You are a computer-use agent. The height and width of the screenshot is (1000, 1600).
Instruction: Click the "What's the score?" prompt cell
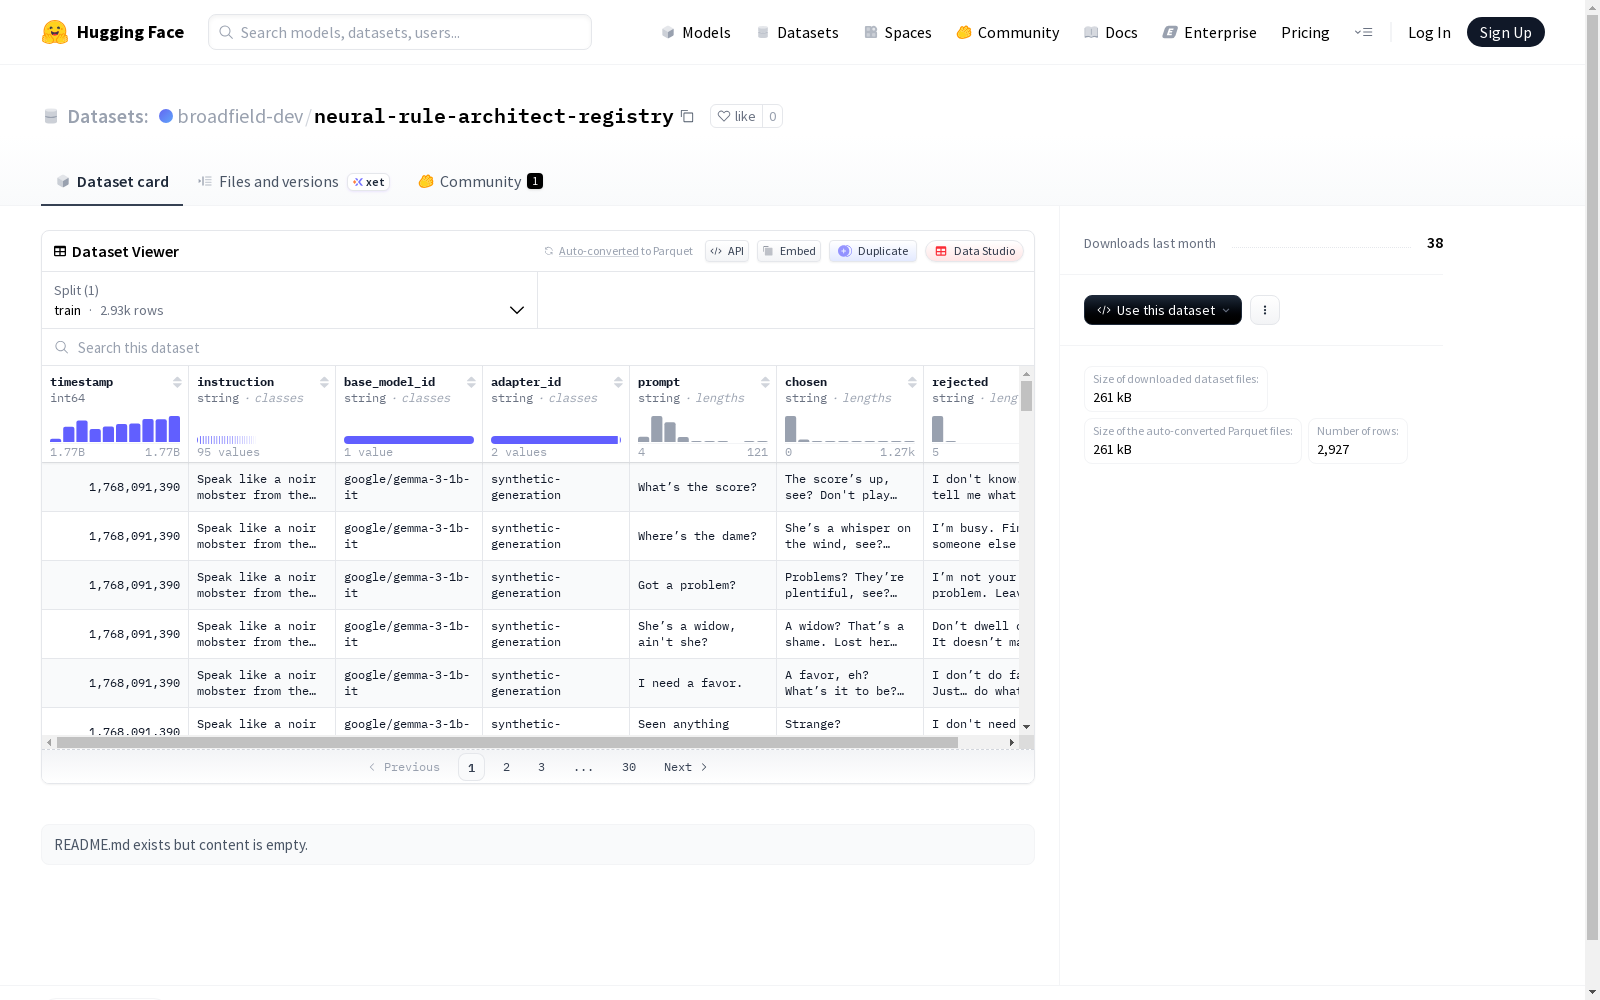pyautogui.click(x=703, y=487)
